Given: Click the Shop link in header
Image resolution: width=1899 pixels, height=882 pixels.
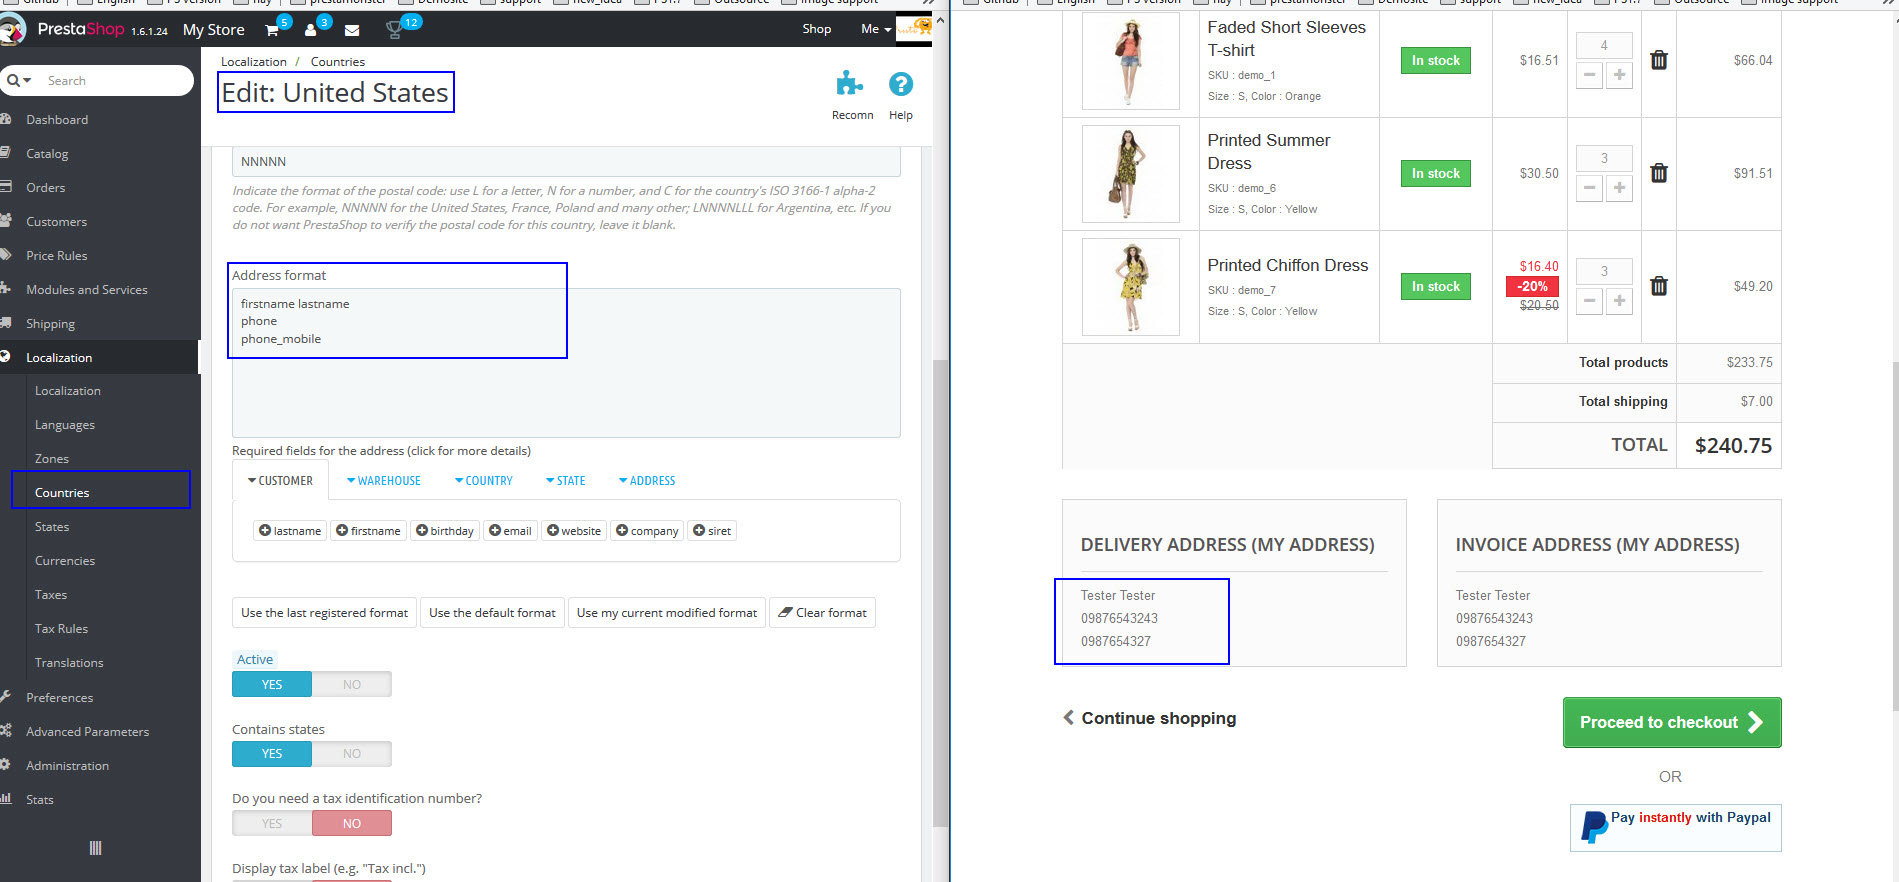Looking at the screenshot, I should pos(816,29).
